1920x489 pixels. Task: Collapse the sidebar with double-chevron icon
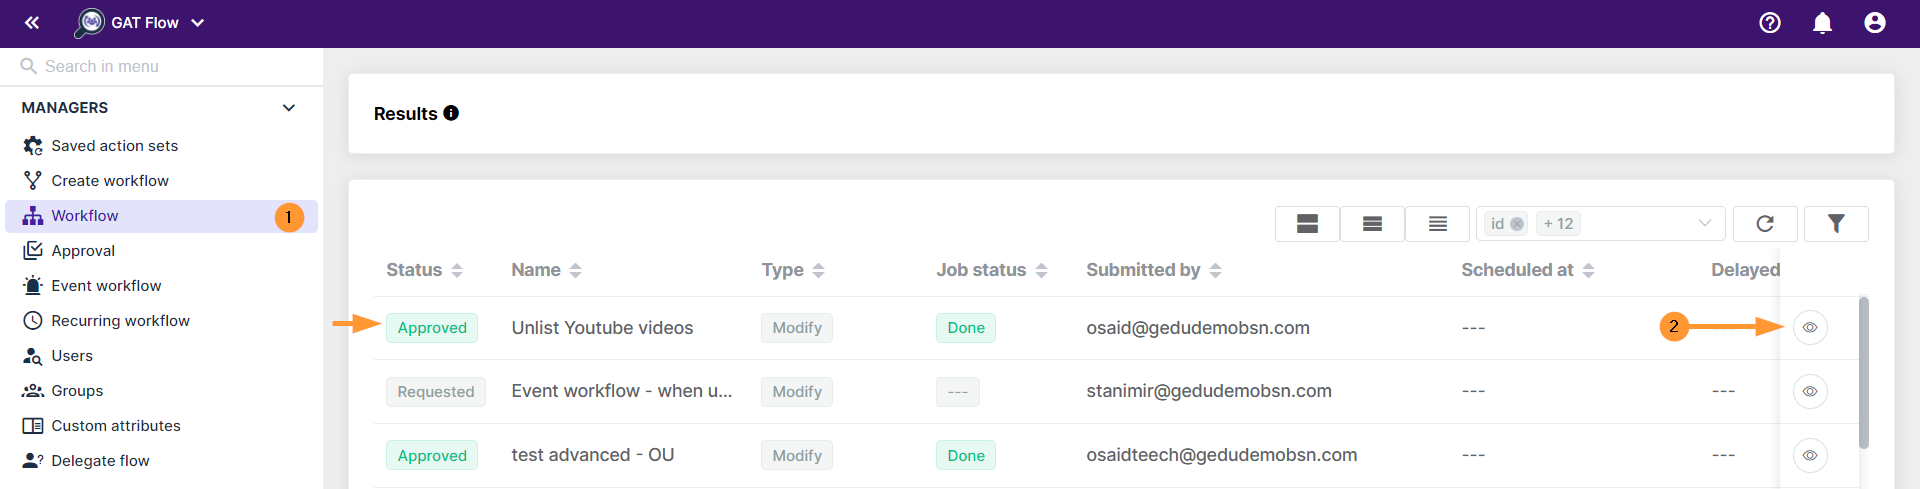click(32, 22)
